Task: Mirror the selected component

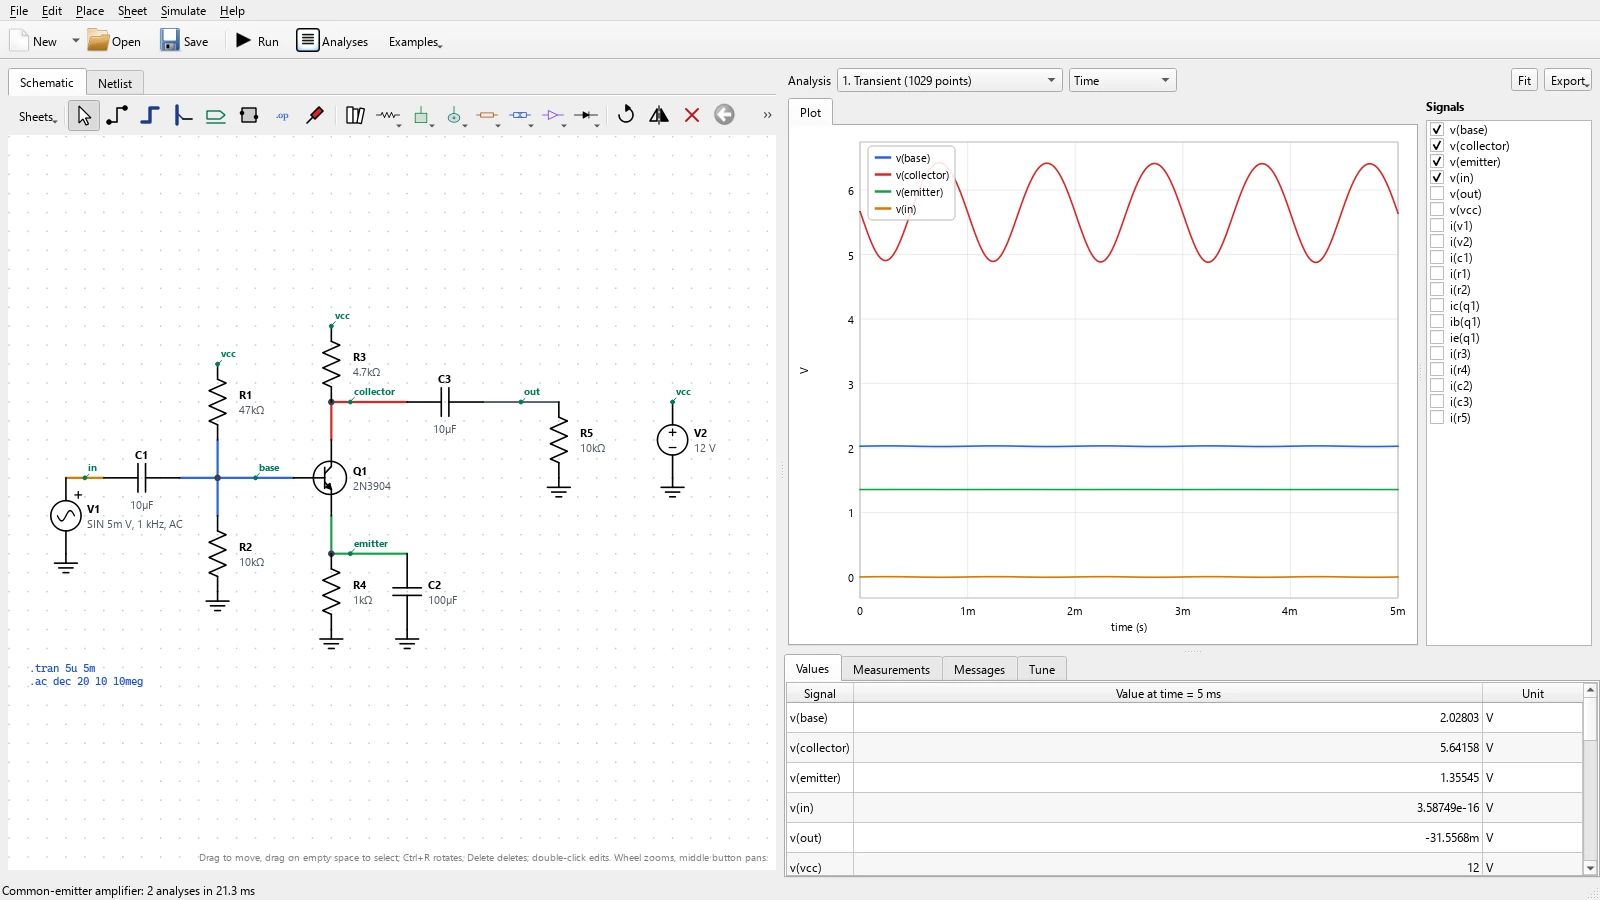Action: (x=659, y=115)
